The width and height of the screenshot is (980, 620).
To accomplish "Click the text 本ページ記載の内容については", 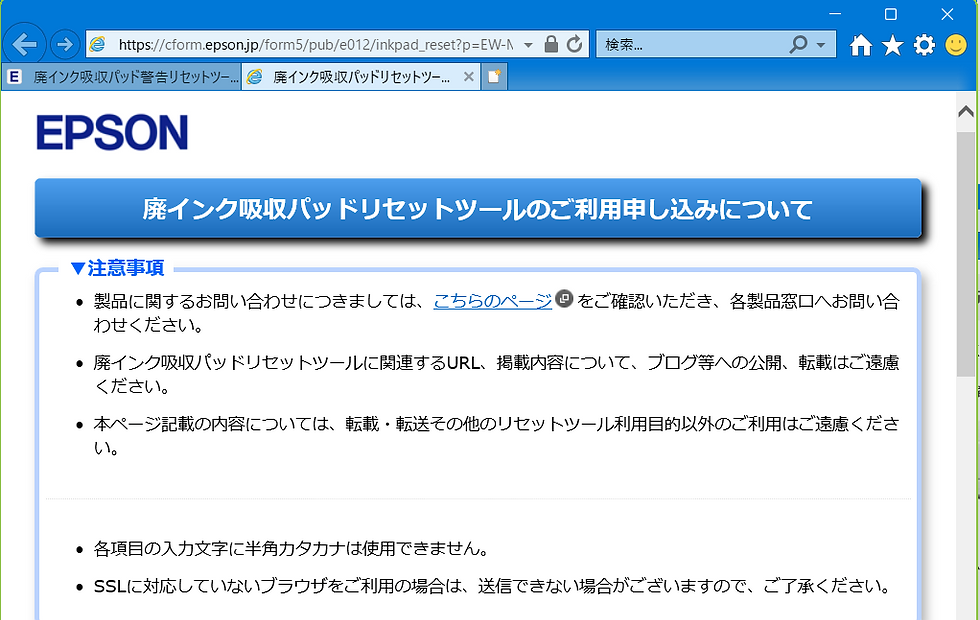I will pos(211,424).
